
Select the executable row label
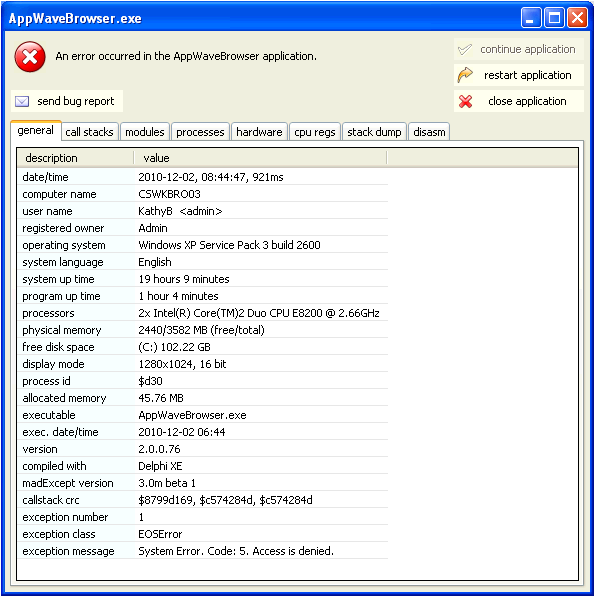(x=48, y=415)
